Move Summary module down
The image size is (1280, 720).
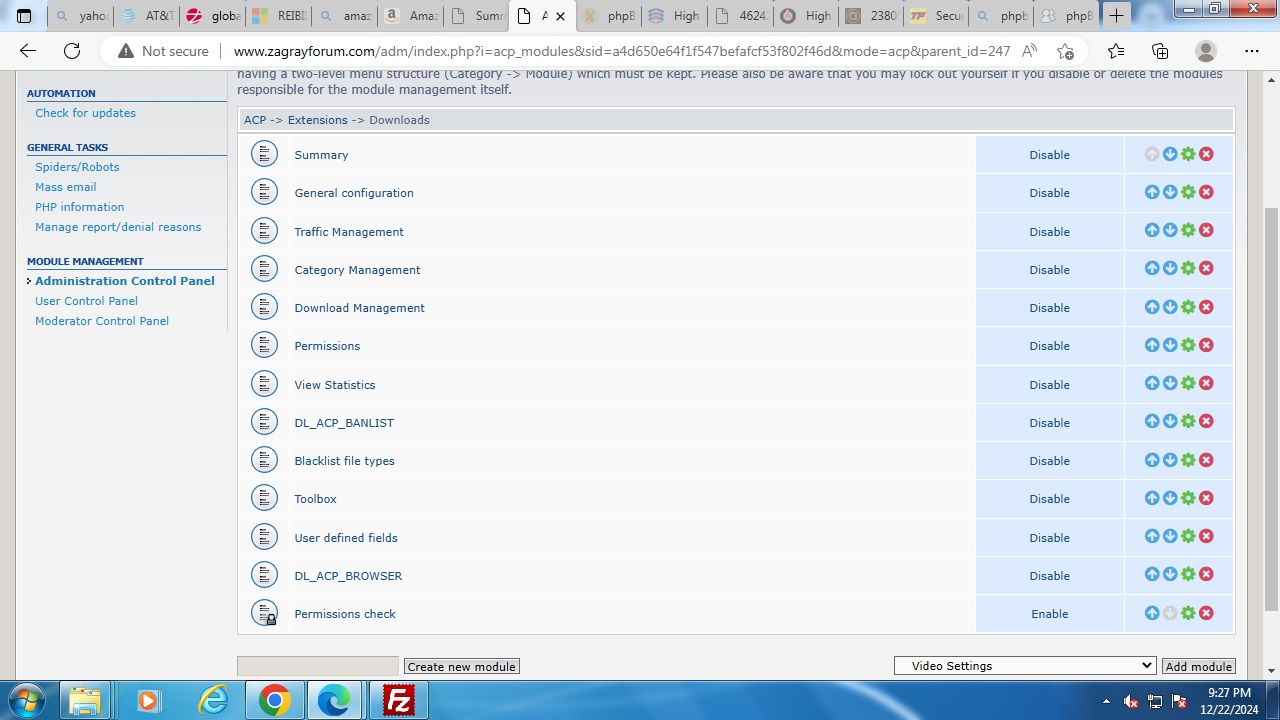click(x=1170, y=154)
